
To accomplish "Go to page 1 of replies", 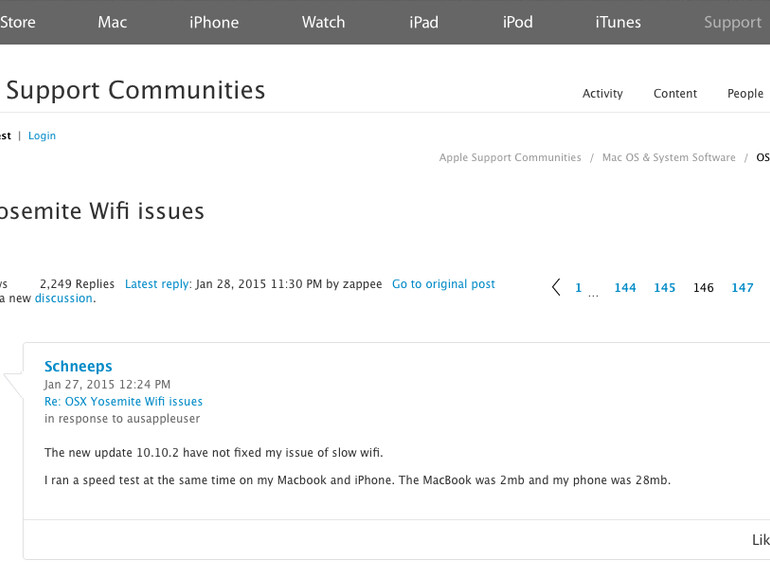I will tap(578, 288).
